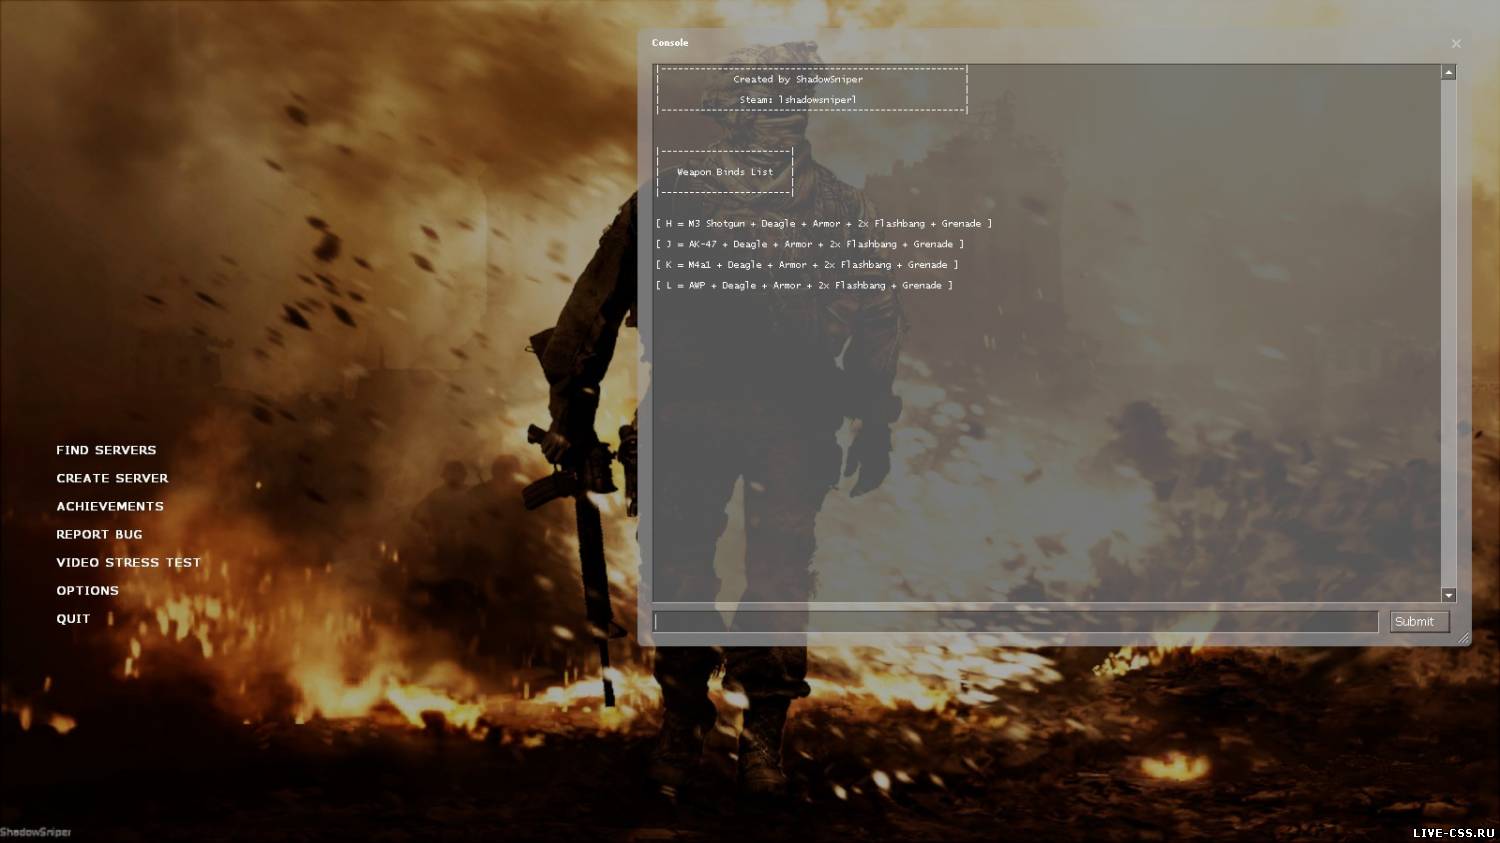Click the AK-47 bind line

(x=810, y=244)
